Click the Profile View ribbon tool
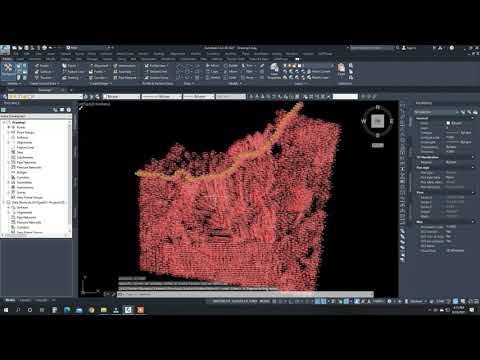This screenshot has width=480, height=360. [156, 66]
